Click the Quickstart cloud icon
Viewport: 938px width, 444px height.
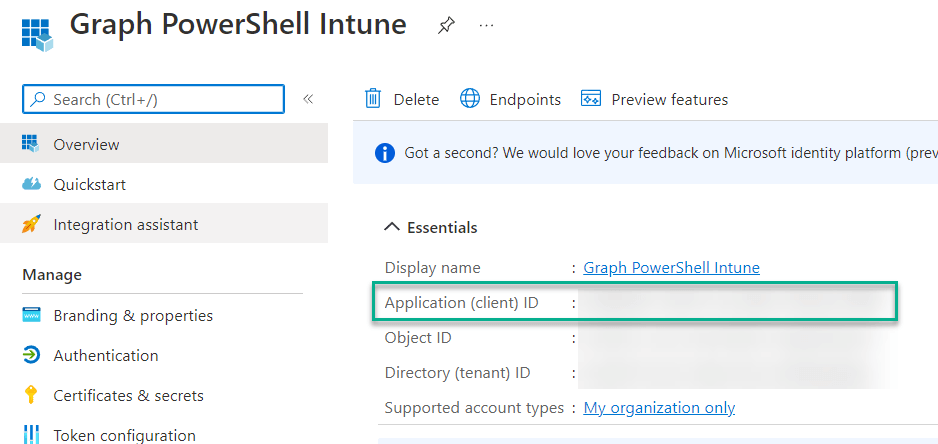pos(31,184)
